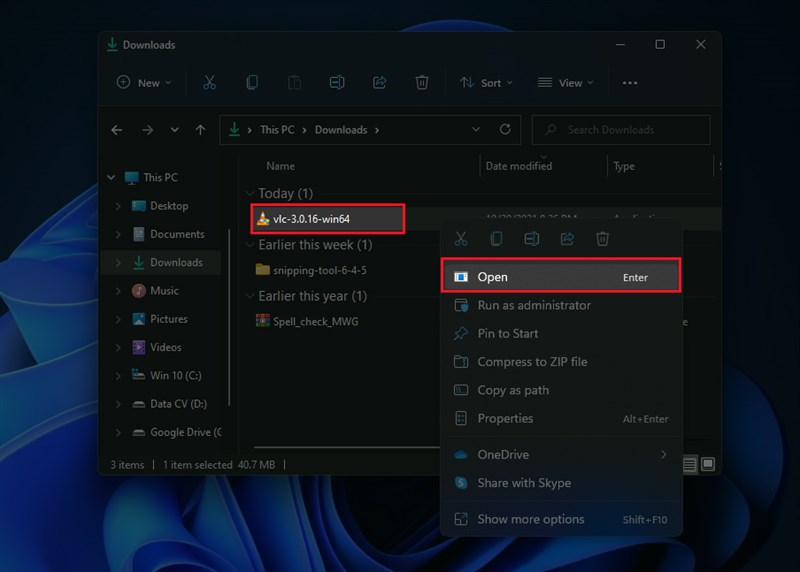This screenshot has height=572, width=800.
Task: Switch to the large thumbnails view in the status bar
Action: pyautogui.click(x=708, y=464)
